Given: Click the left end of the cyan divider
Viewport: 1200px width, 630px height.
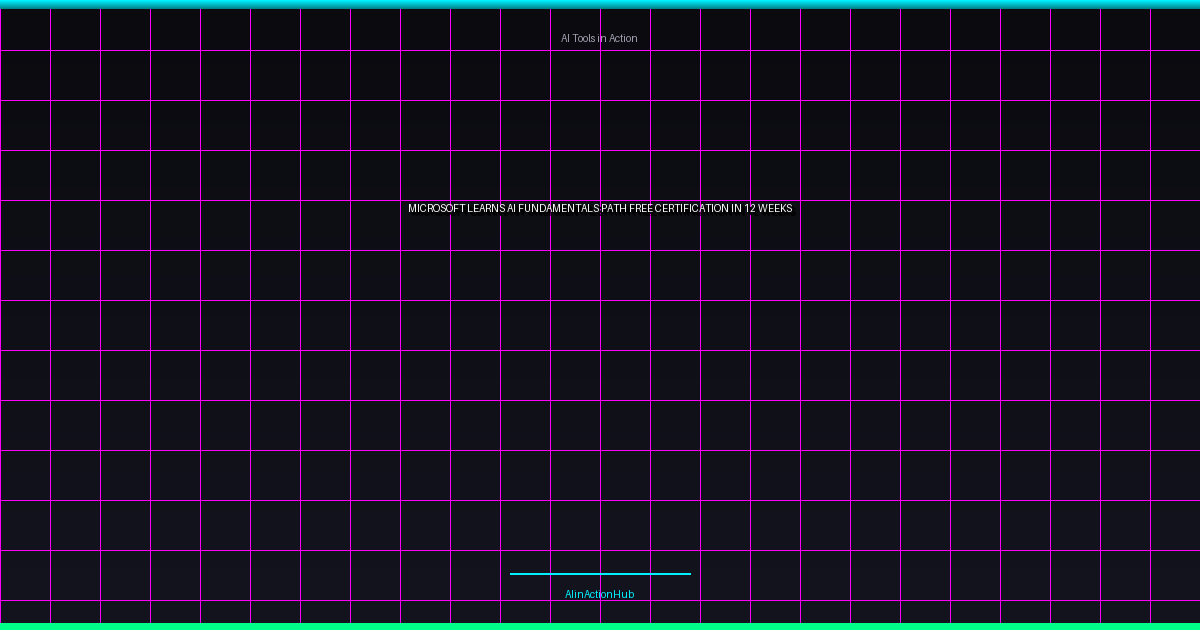Looking at the screenshot, I should tap(514, 574).
